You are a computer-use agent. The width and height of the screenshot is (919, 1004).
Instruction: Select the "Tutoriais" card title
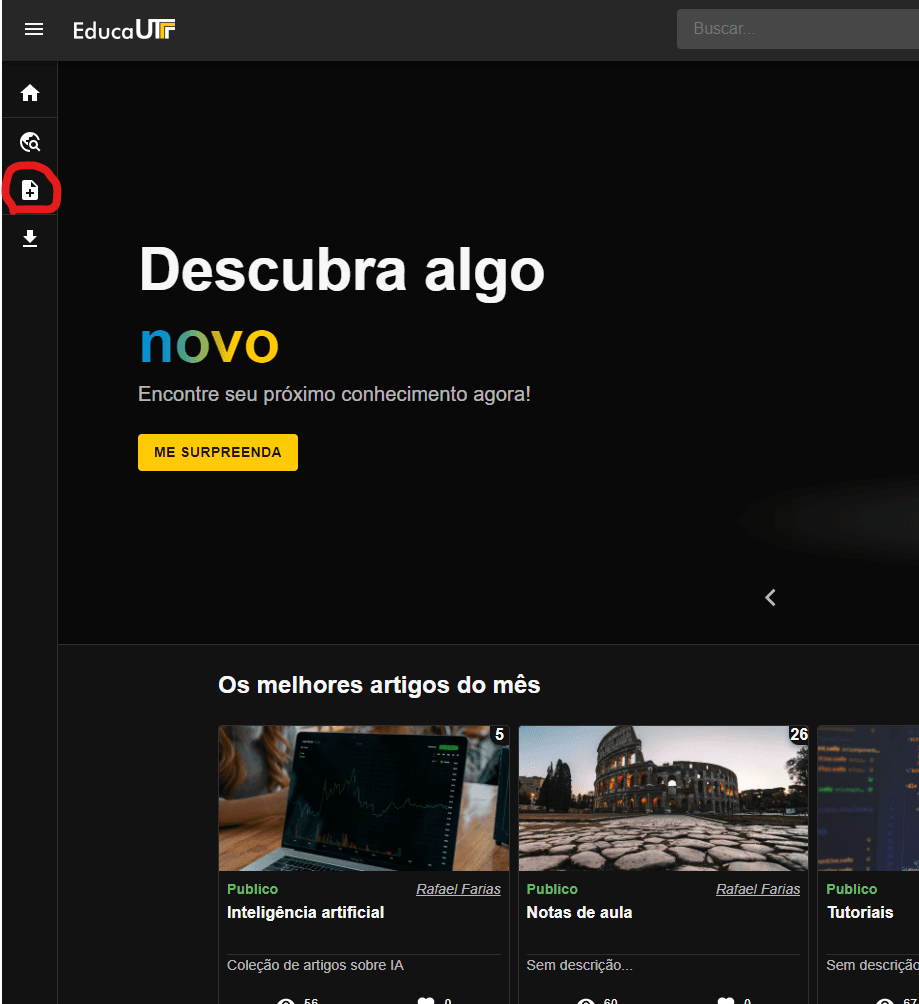(x=859, y=912)
